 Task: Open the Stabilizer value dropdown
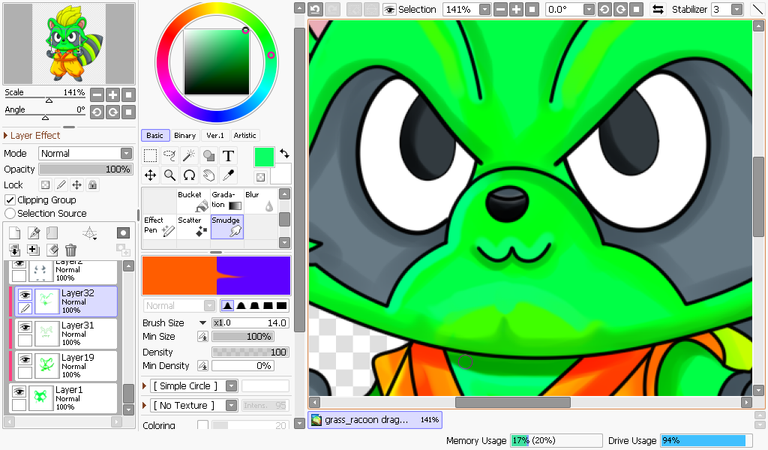[x=737, y=9]
